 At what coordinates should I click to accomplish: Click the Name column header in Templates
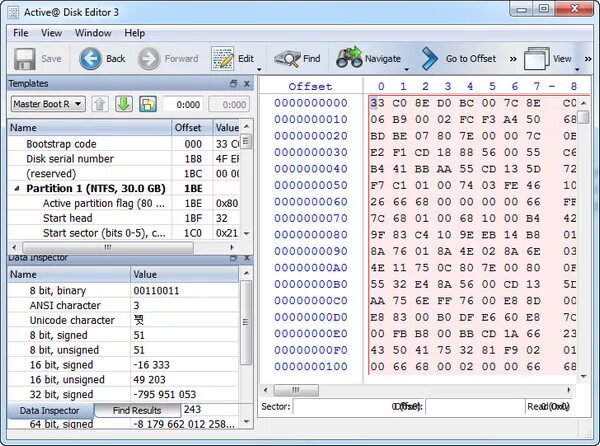tap(90, 128)
